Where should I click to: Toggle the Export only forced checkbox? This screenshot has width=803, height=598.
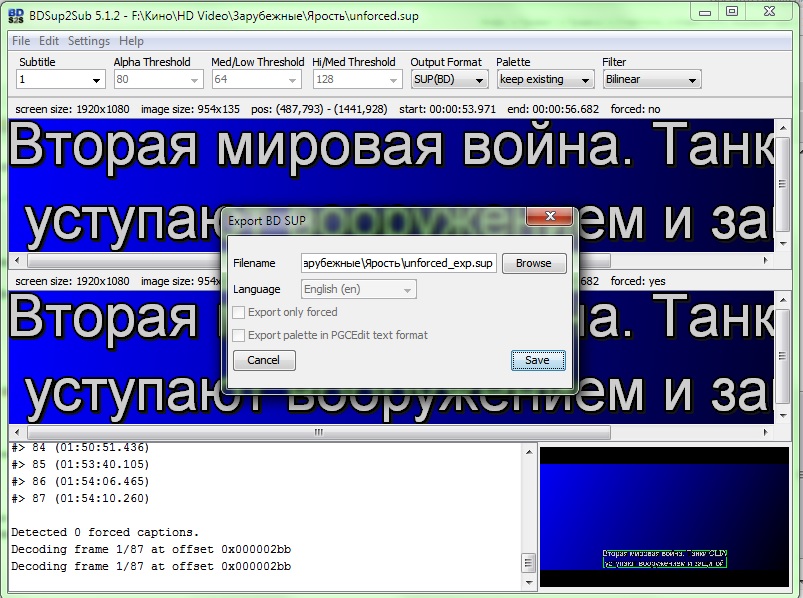click(x=239, y=312)
